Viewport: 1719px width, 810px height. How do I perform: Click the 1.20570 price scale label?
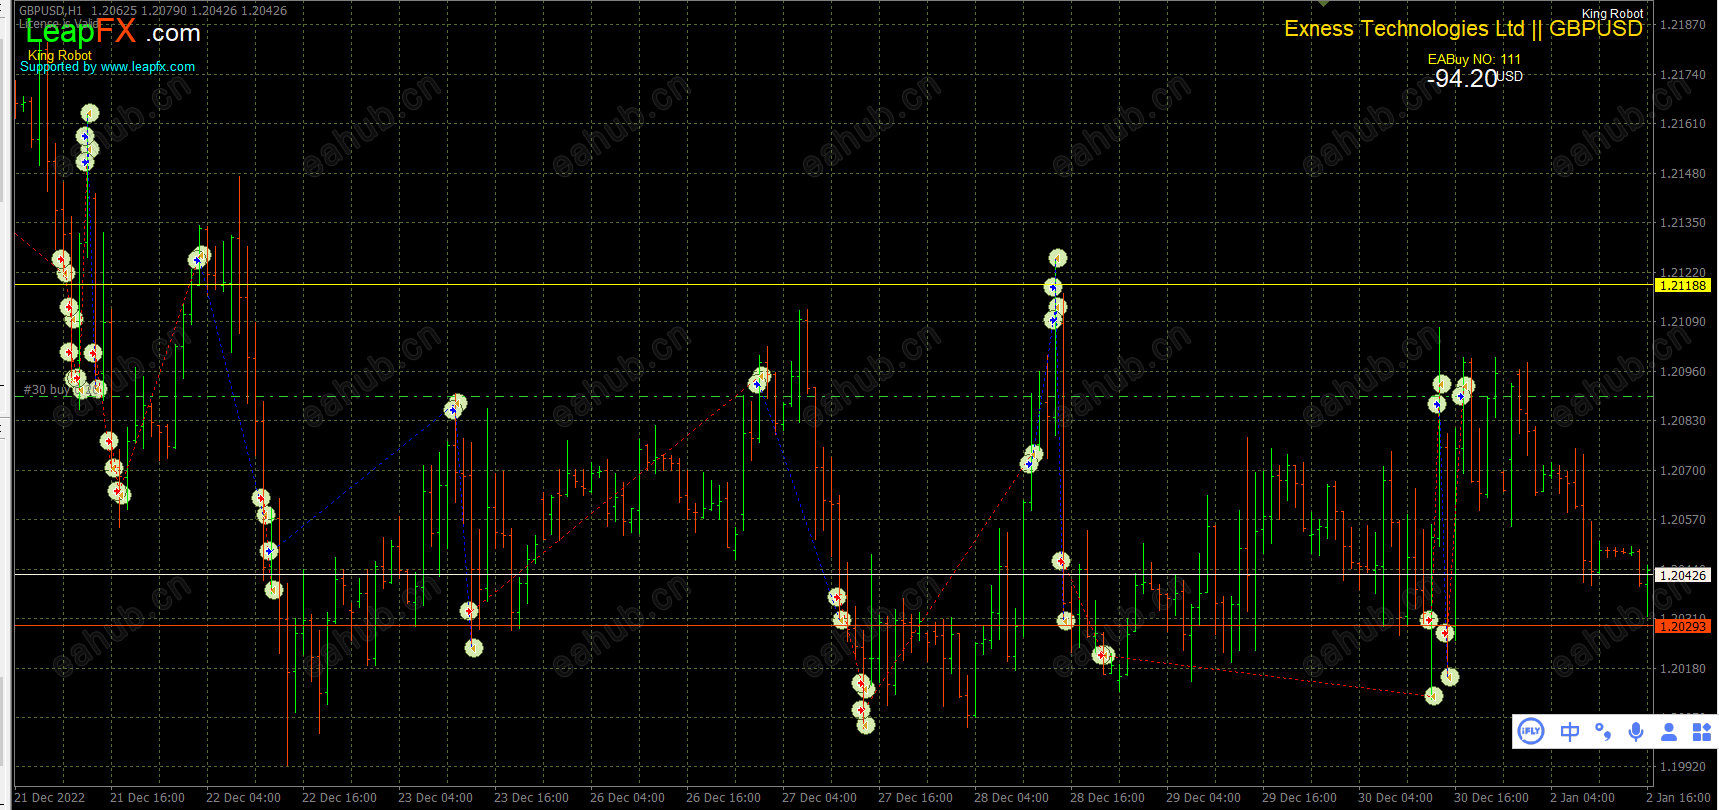pos(1683,520)
